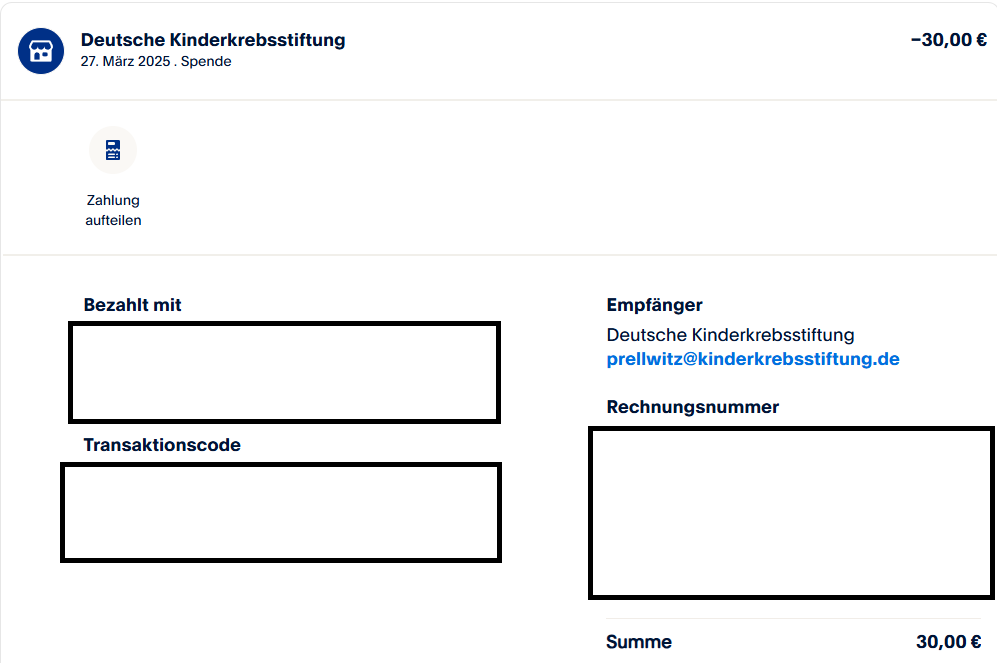
Task: Click the split payment calculator icon
Action: [x=113, y=150]
